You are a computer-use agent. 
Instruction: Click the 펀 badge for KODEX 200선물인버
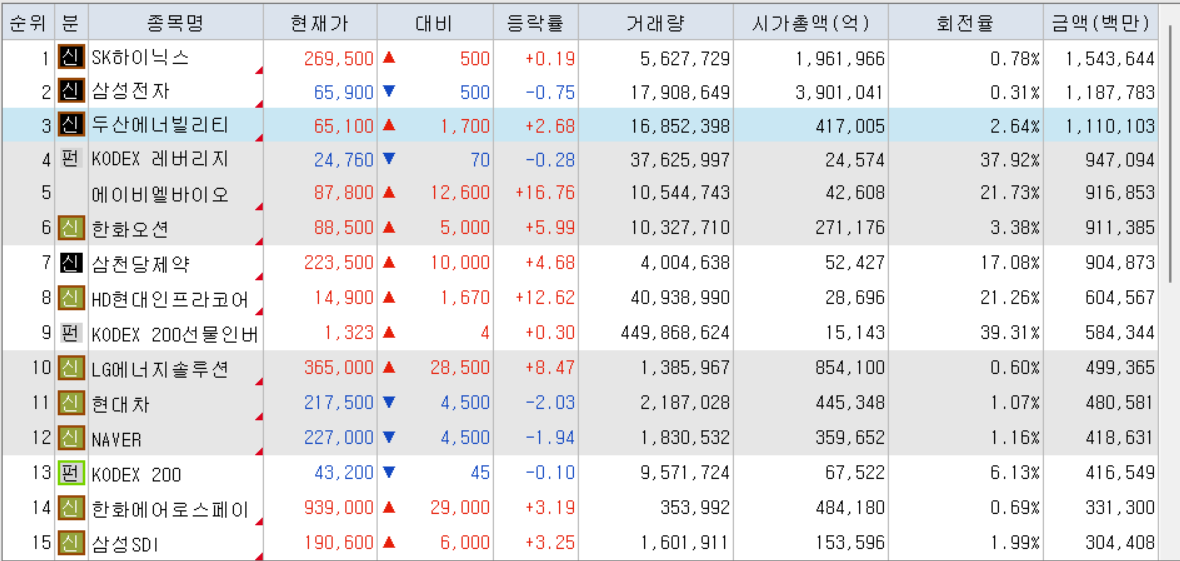pyautogui.click(x=70, y=332)
